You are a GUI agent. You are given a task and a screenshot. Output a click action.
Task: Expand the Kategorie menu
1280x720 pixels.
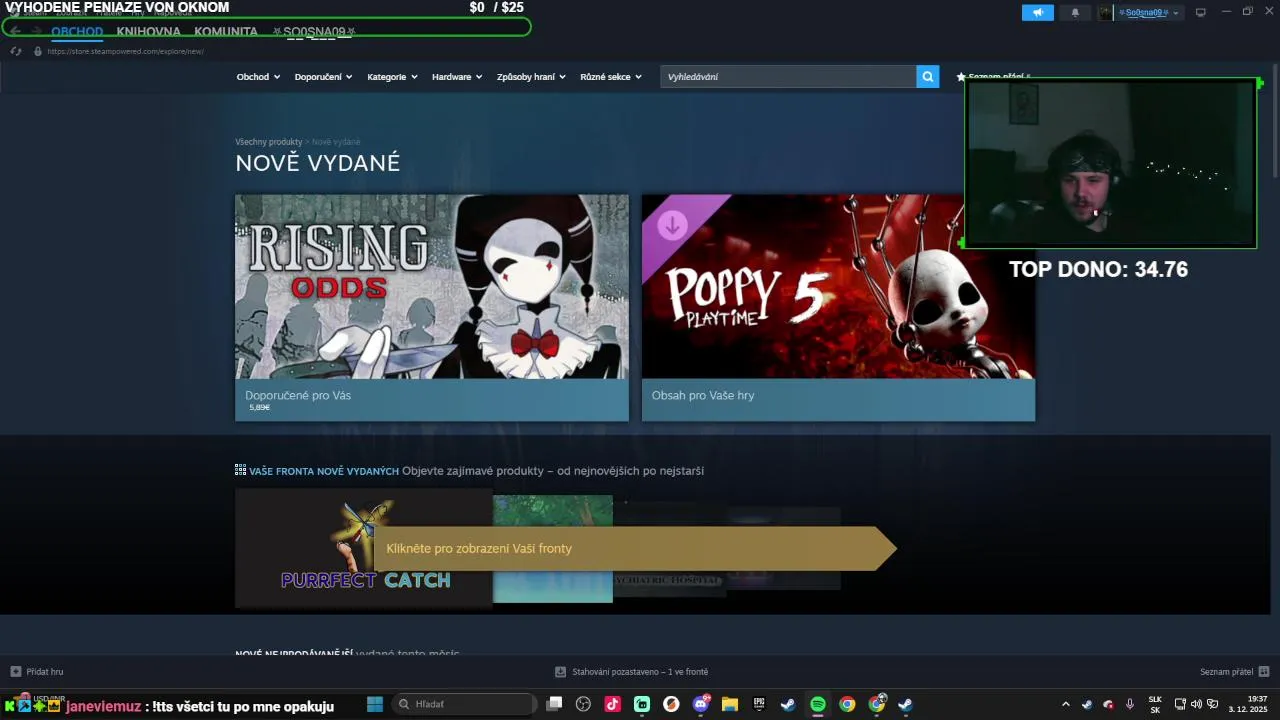[x=392, y=77]
